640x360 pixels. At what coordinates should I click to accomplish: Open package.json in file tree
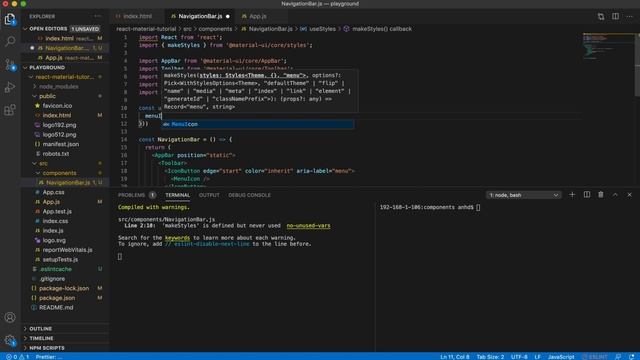coord(57,298)
